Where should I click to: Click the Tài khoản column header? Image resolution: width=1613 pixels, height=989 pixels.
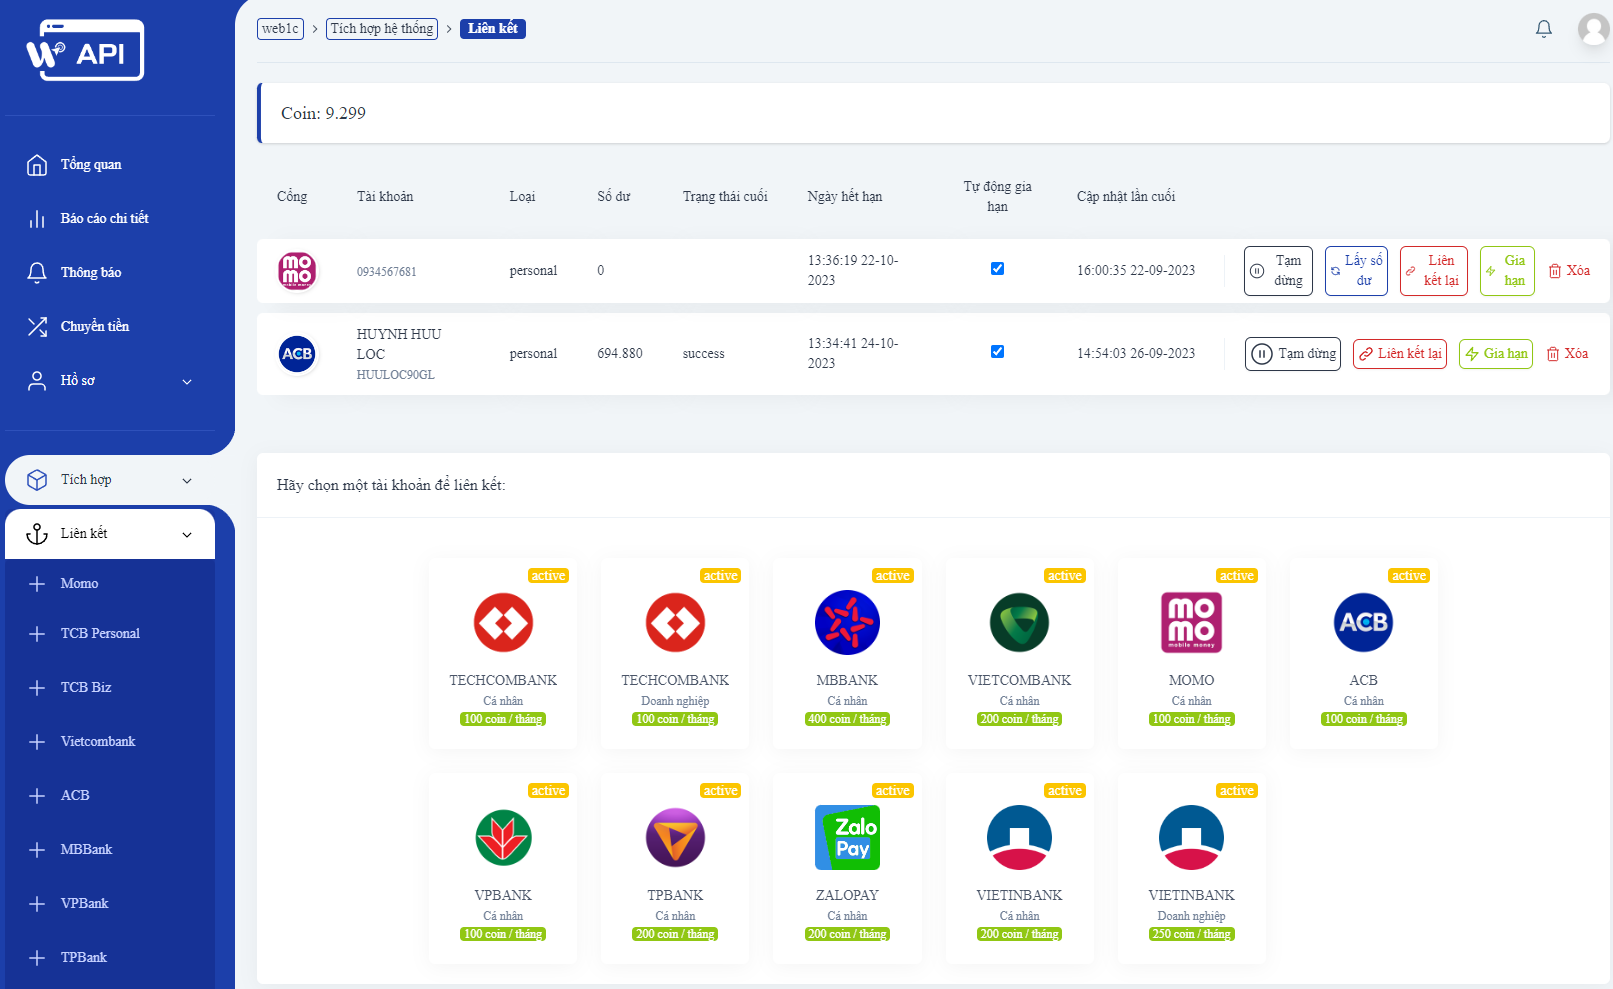click(x=385, y=197)
